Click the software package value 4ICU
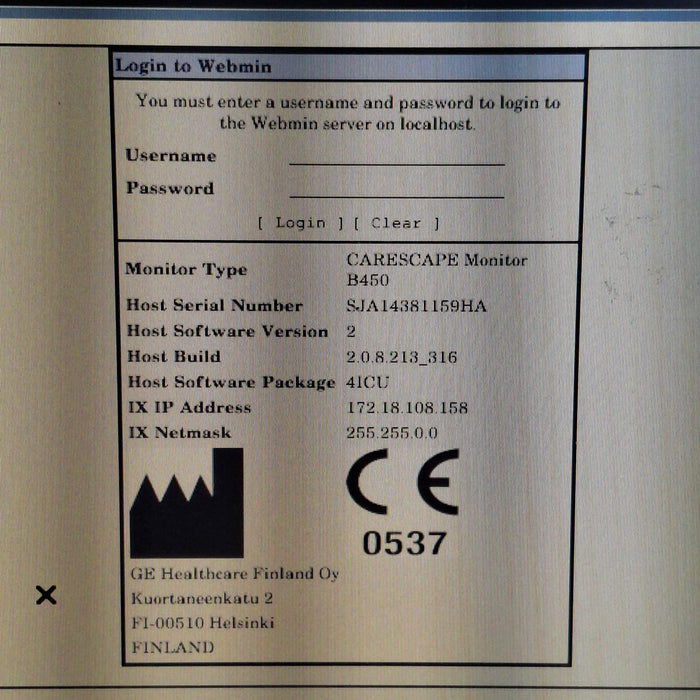 click(x=367, y=382)
